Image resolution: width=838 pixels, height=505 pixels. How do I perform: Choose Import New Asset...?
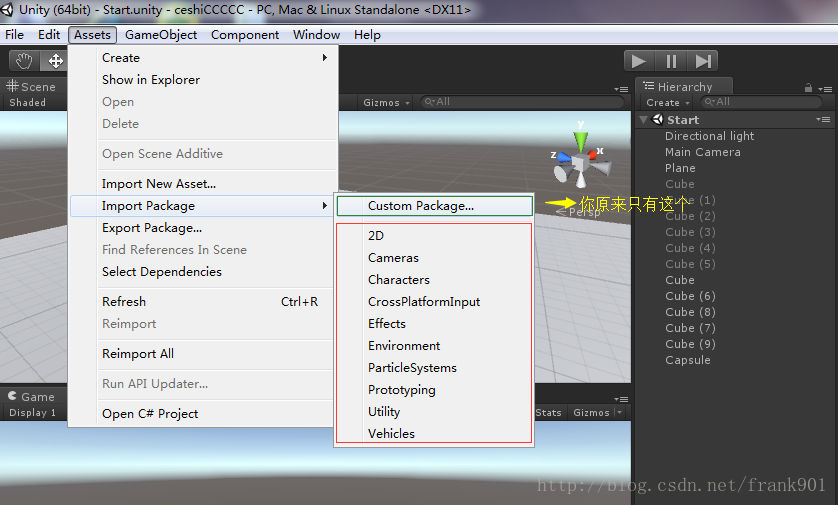pyautogui.click(x=203, y=184)
